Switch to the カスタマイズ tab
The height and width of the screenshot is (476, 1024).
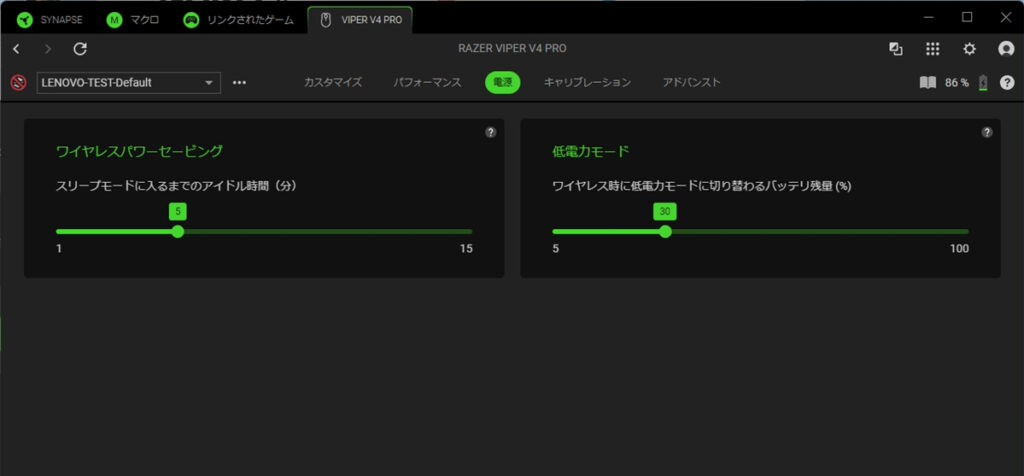pyautogui.click(x=333, y=83)
